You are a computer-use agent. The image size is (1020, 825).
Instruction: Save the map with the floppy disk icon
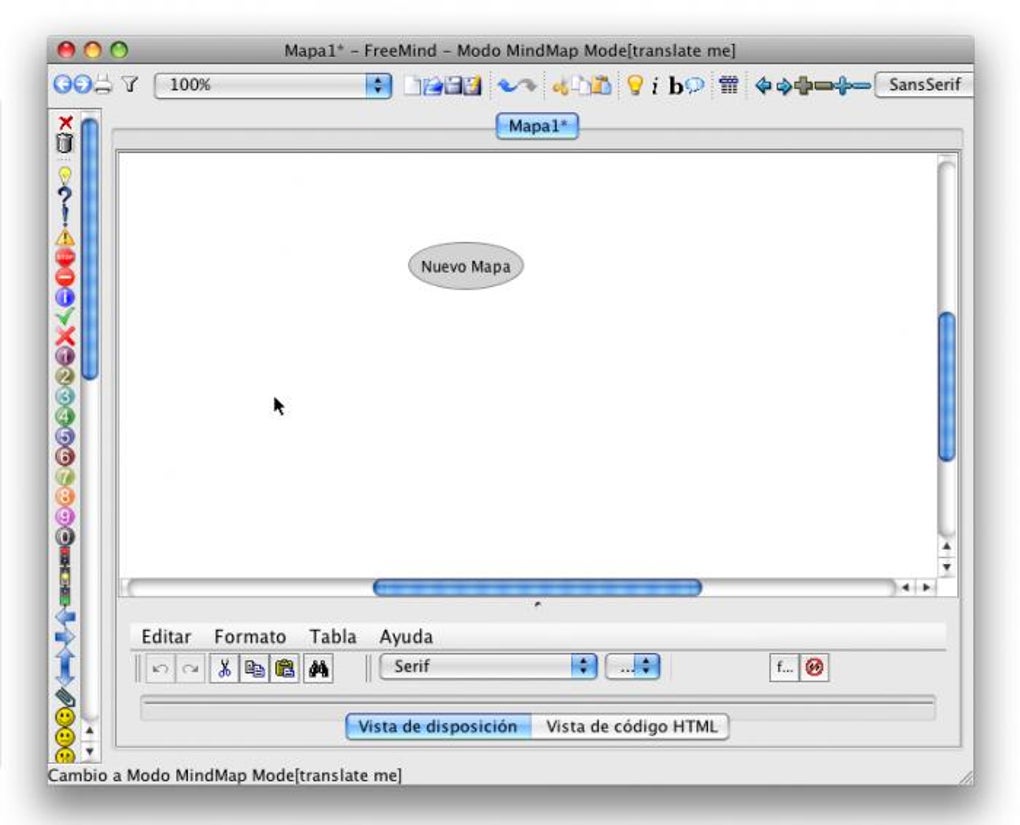pos(452,85)
